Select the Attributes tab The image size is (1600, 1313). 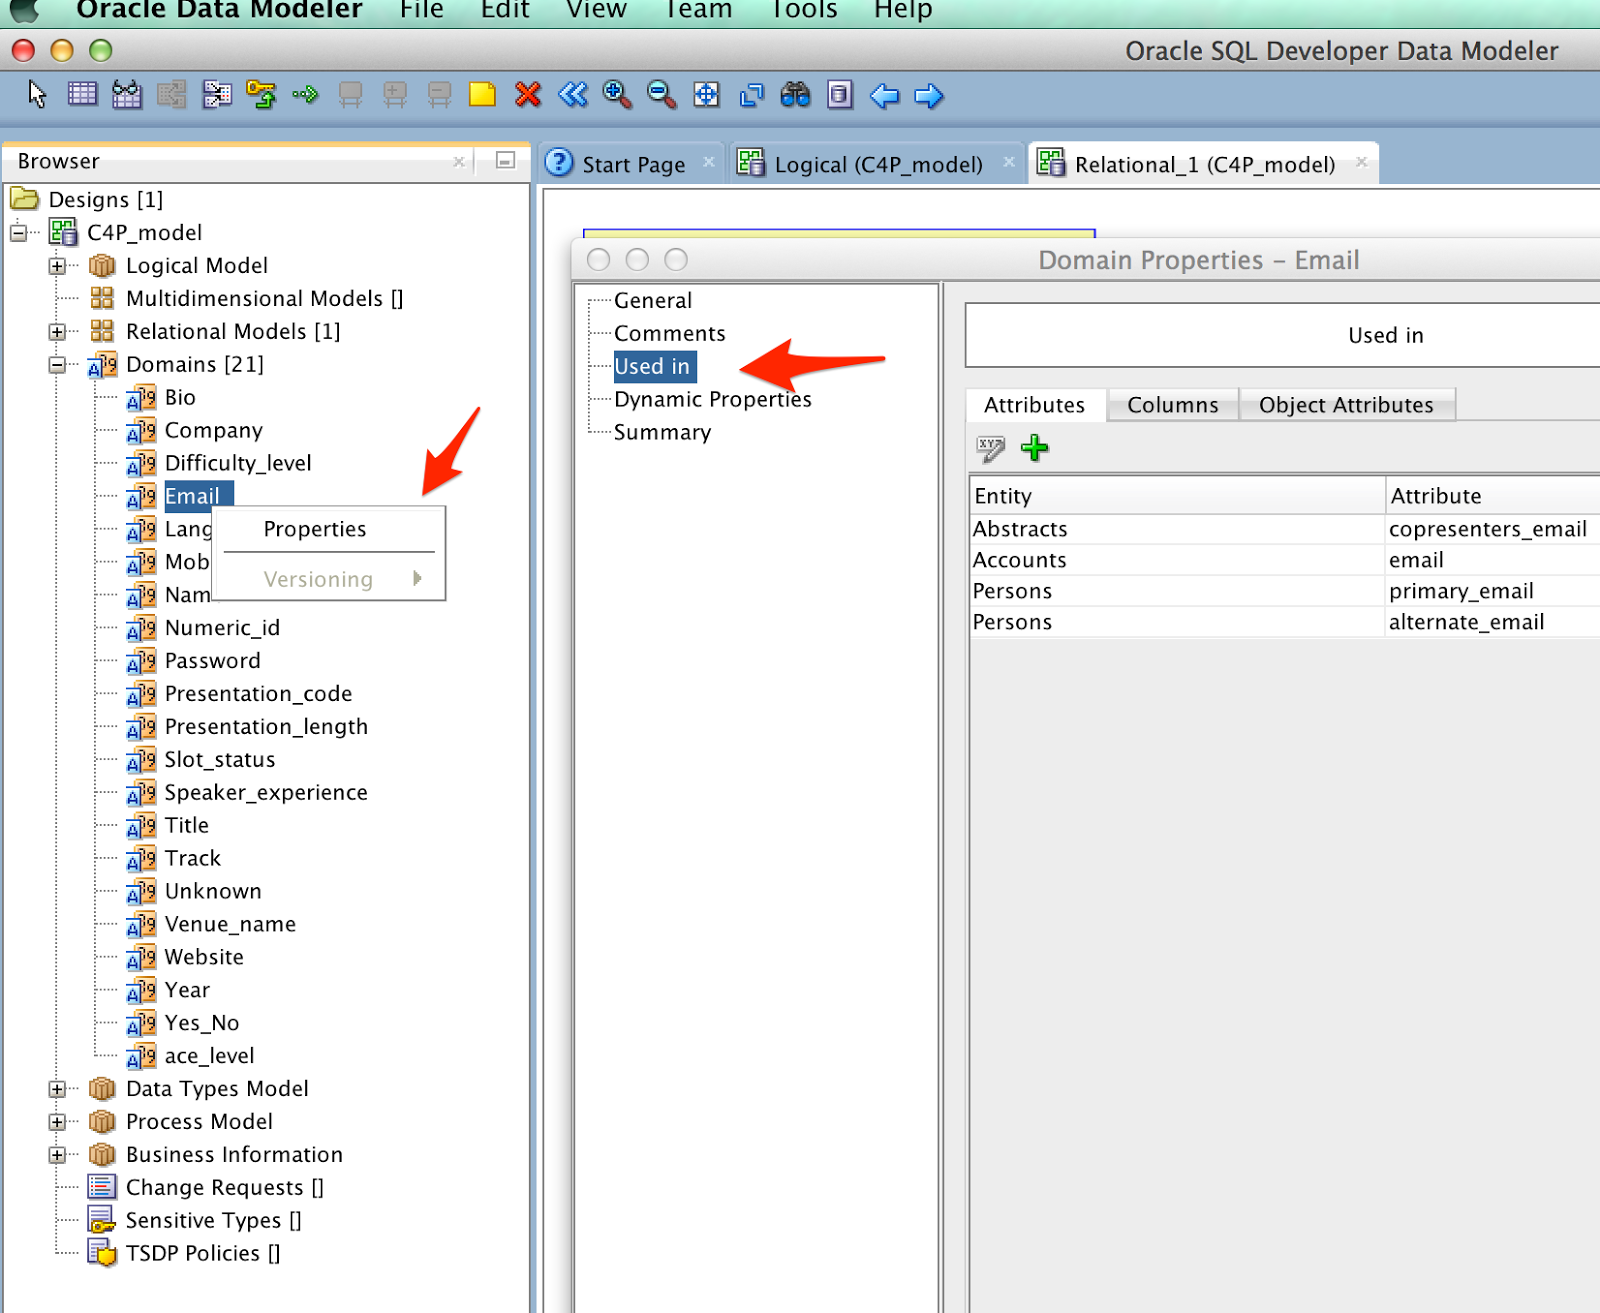coord(1035,405)
